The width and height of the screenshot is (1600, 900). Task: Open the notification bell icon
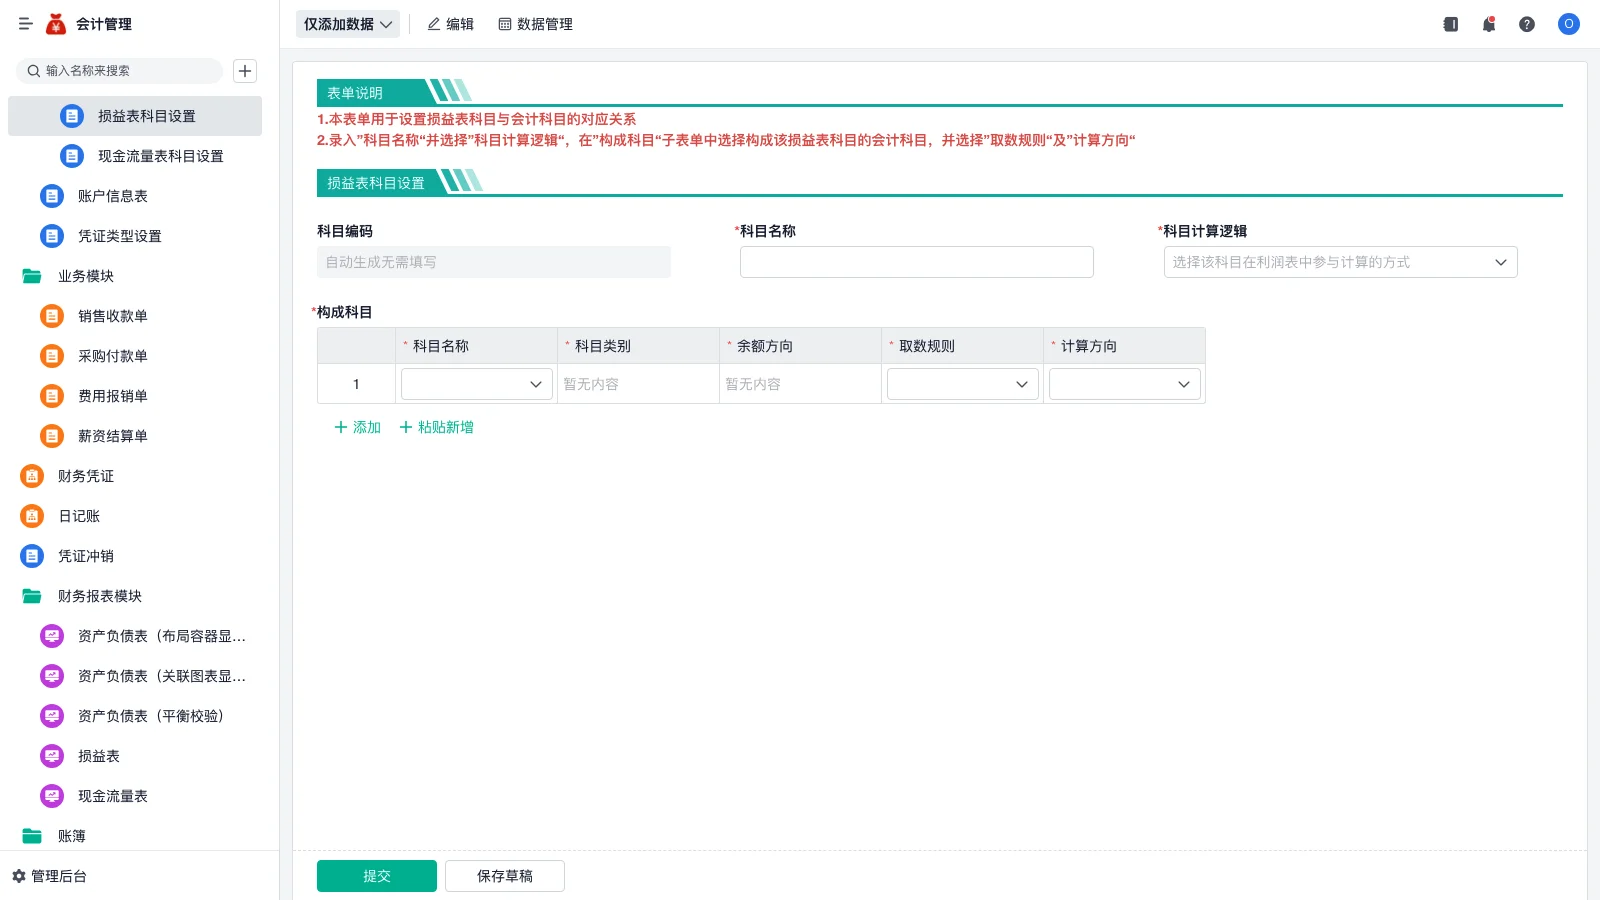(x=1489, y=24)
